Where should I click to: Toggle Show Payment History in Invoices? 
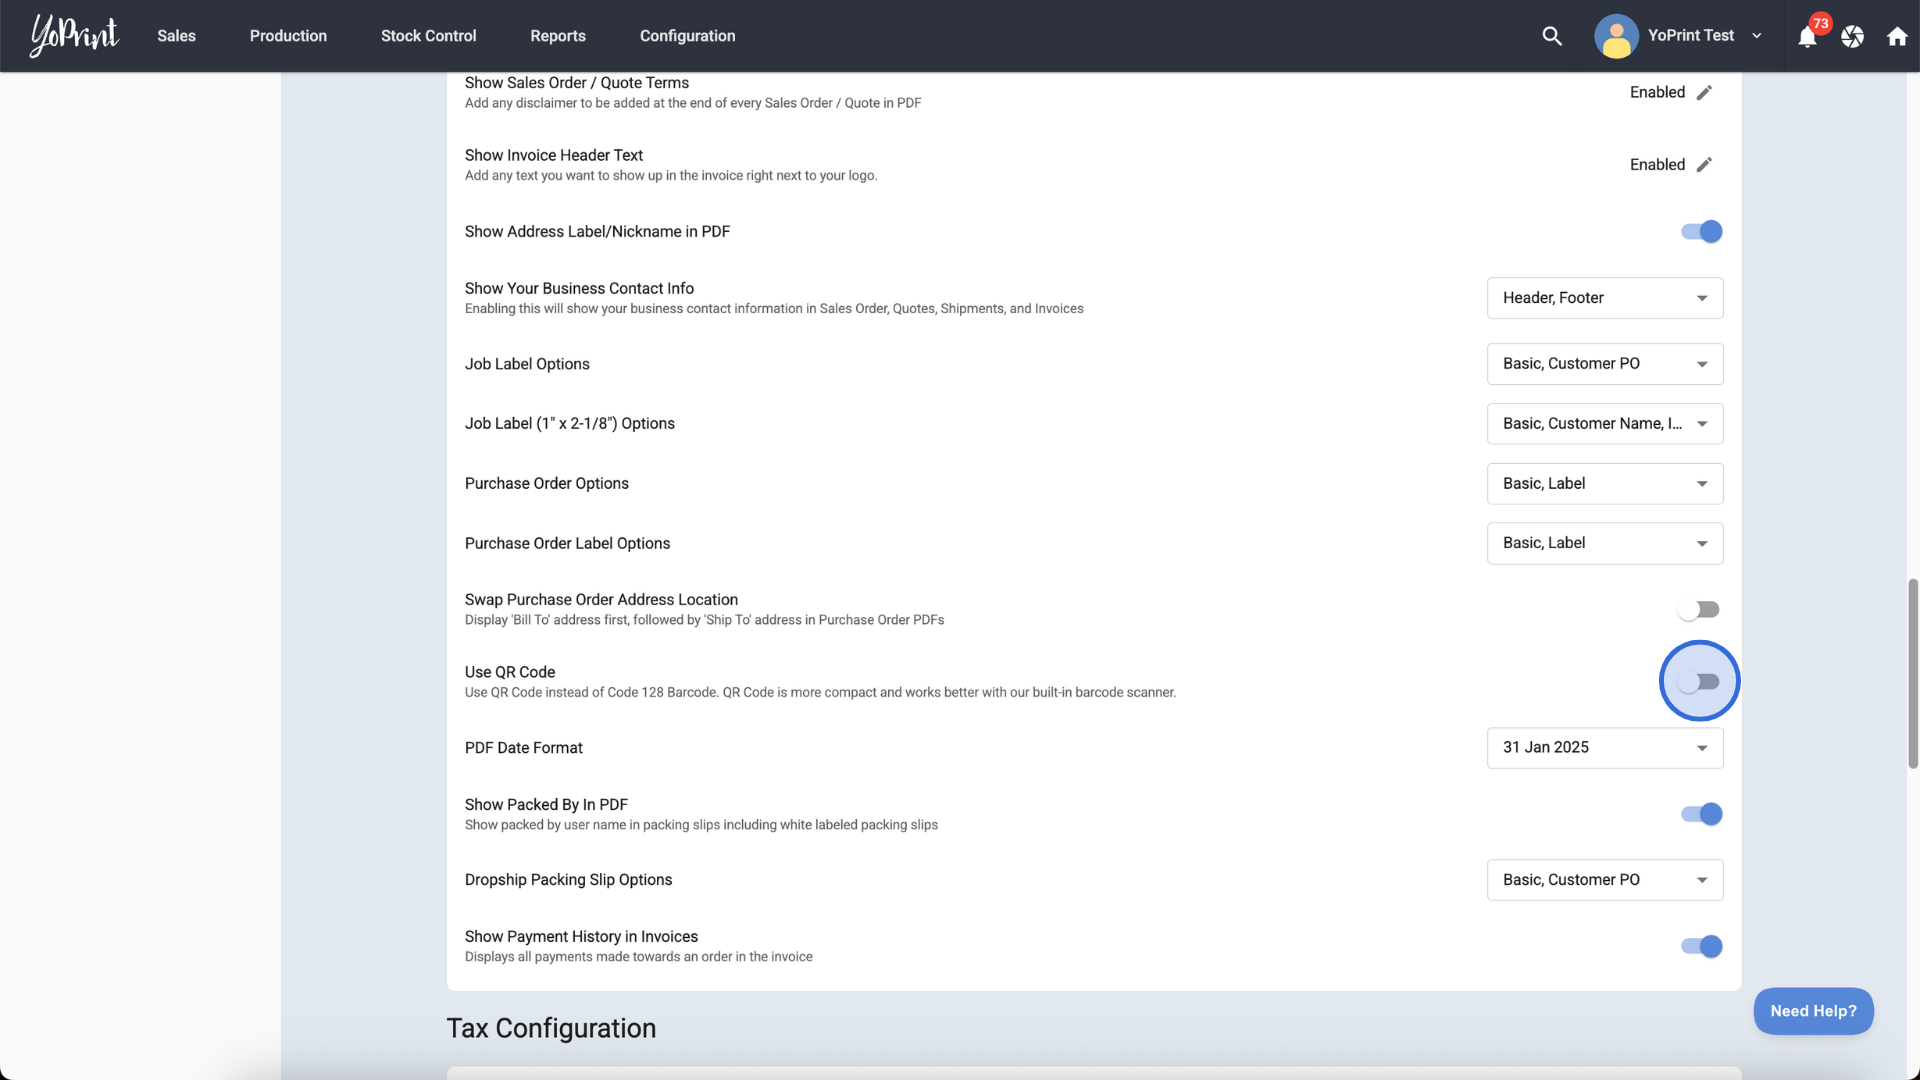1701,946
